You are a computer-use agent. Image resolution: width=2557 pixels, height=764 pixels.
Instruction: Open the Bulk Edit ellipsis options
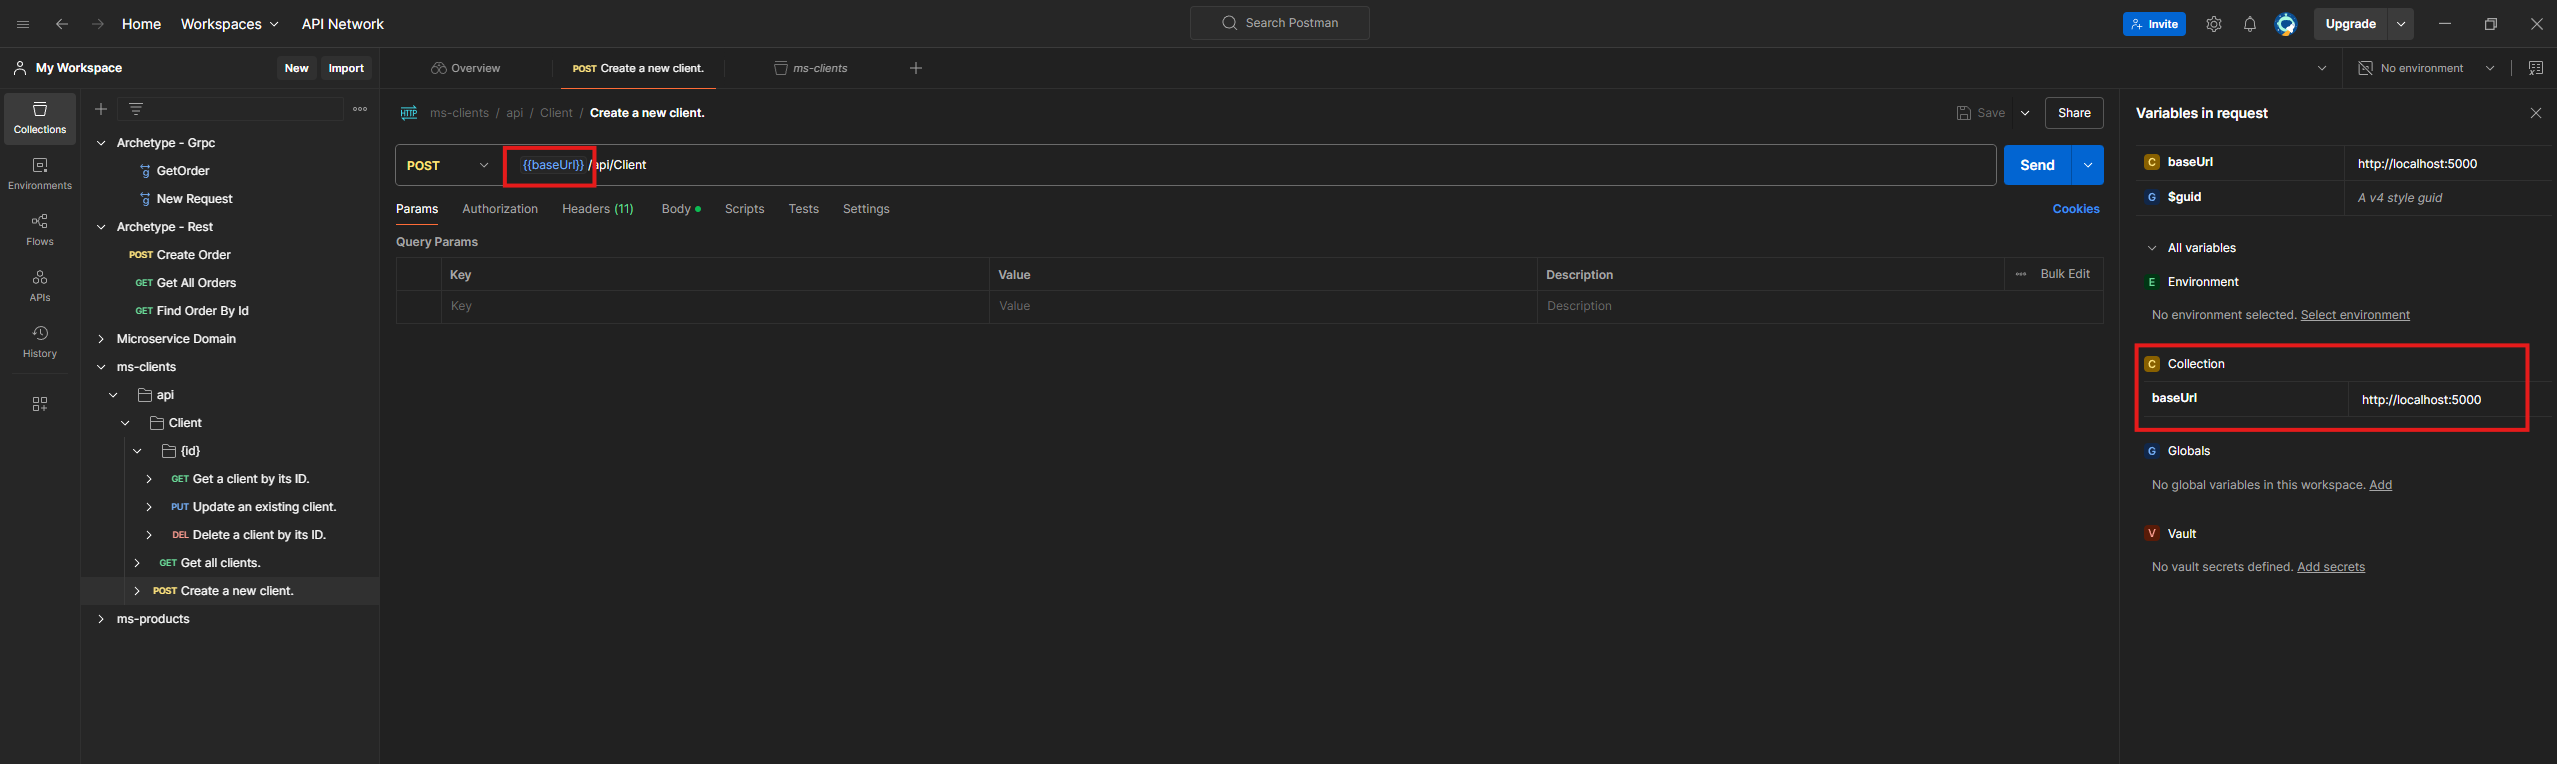tap(2021, 274)
